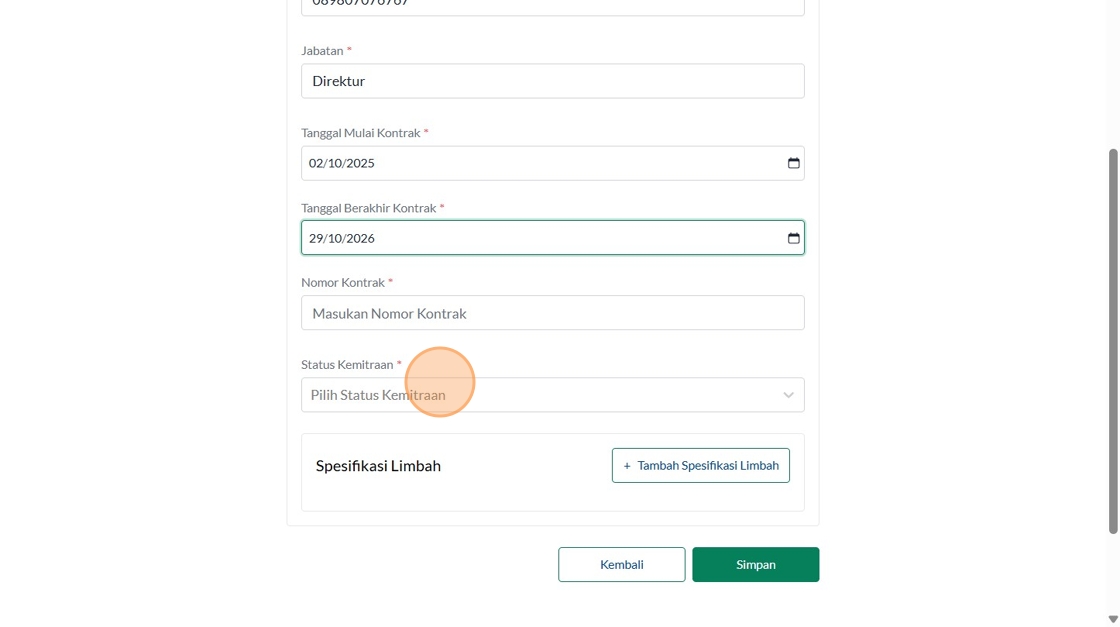Image resolution: width=1120 pixels, height=627 pixels.
Task: Select day segment 02 in start date
Action: tap(316, 163)
